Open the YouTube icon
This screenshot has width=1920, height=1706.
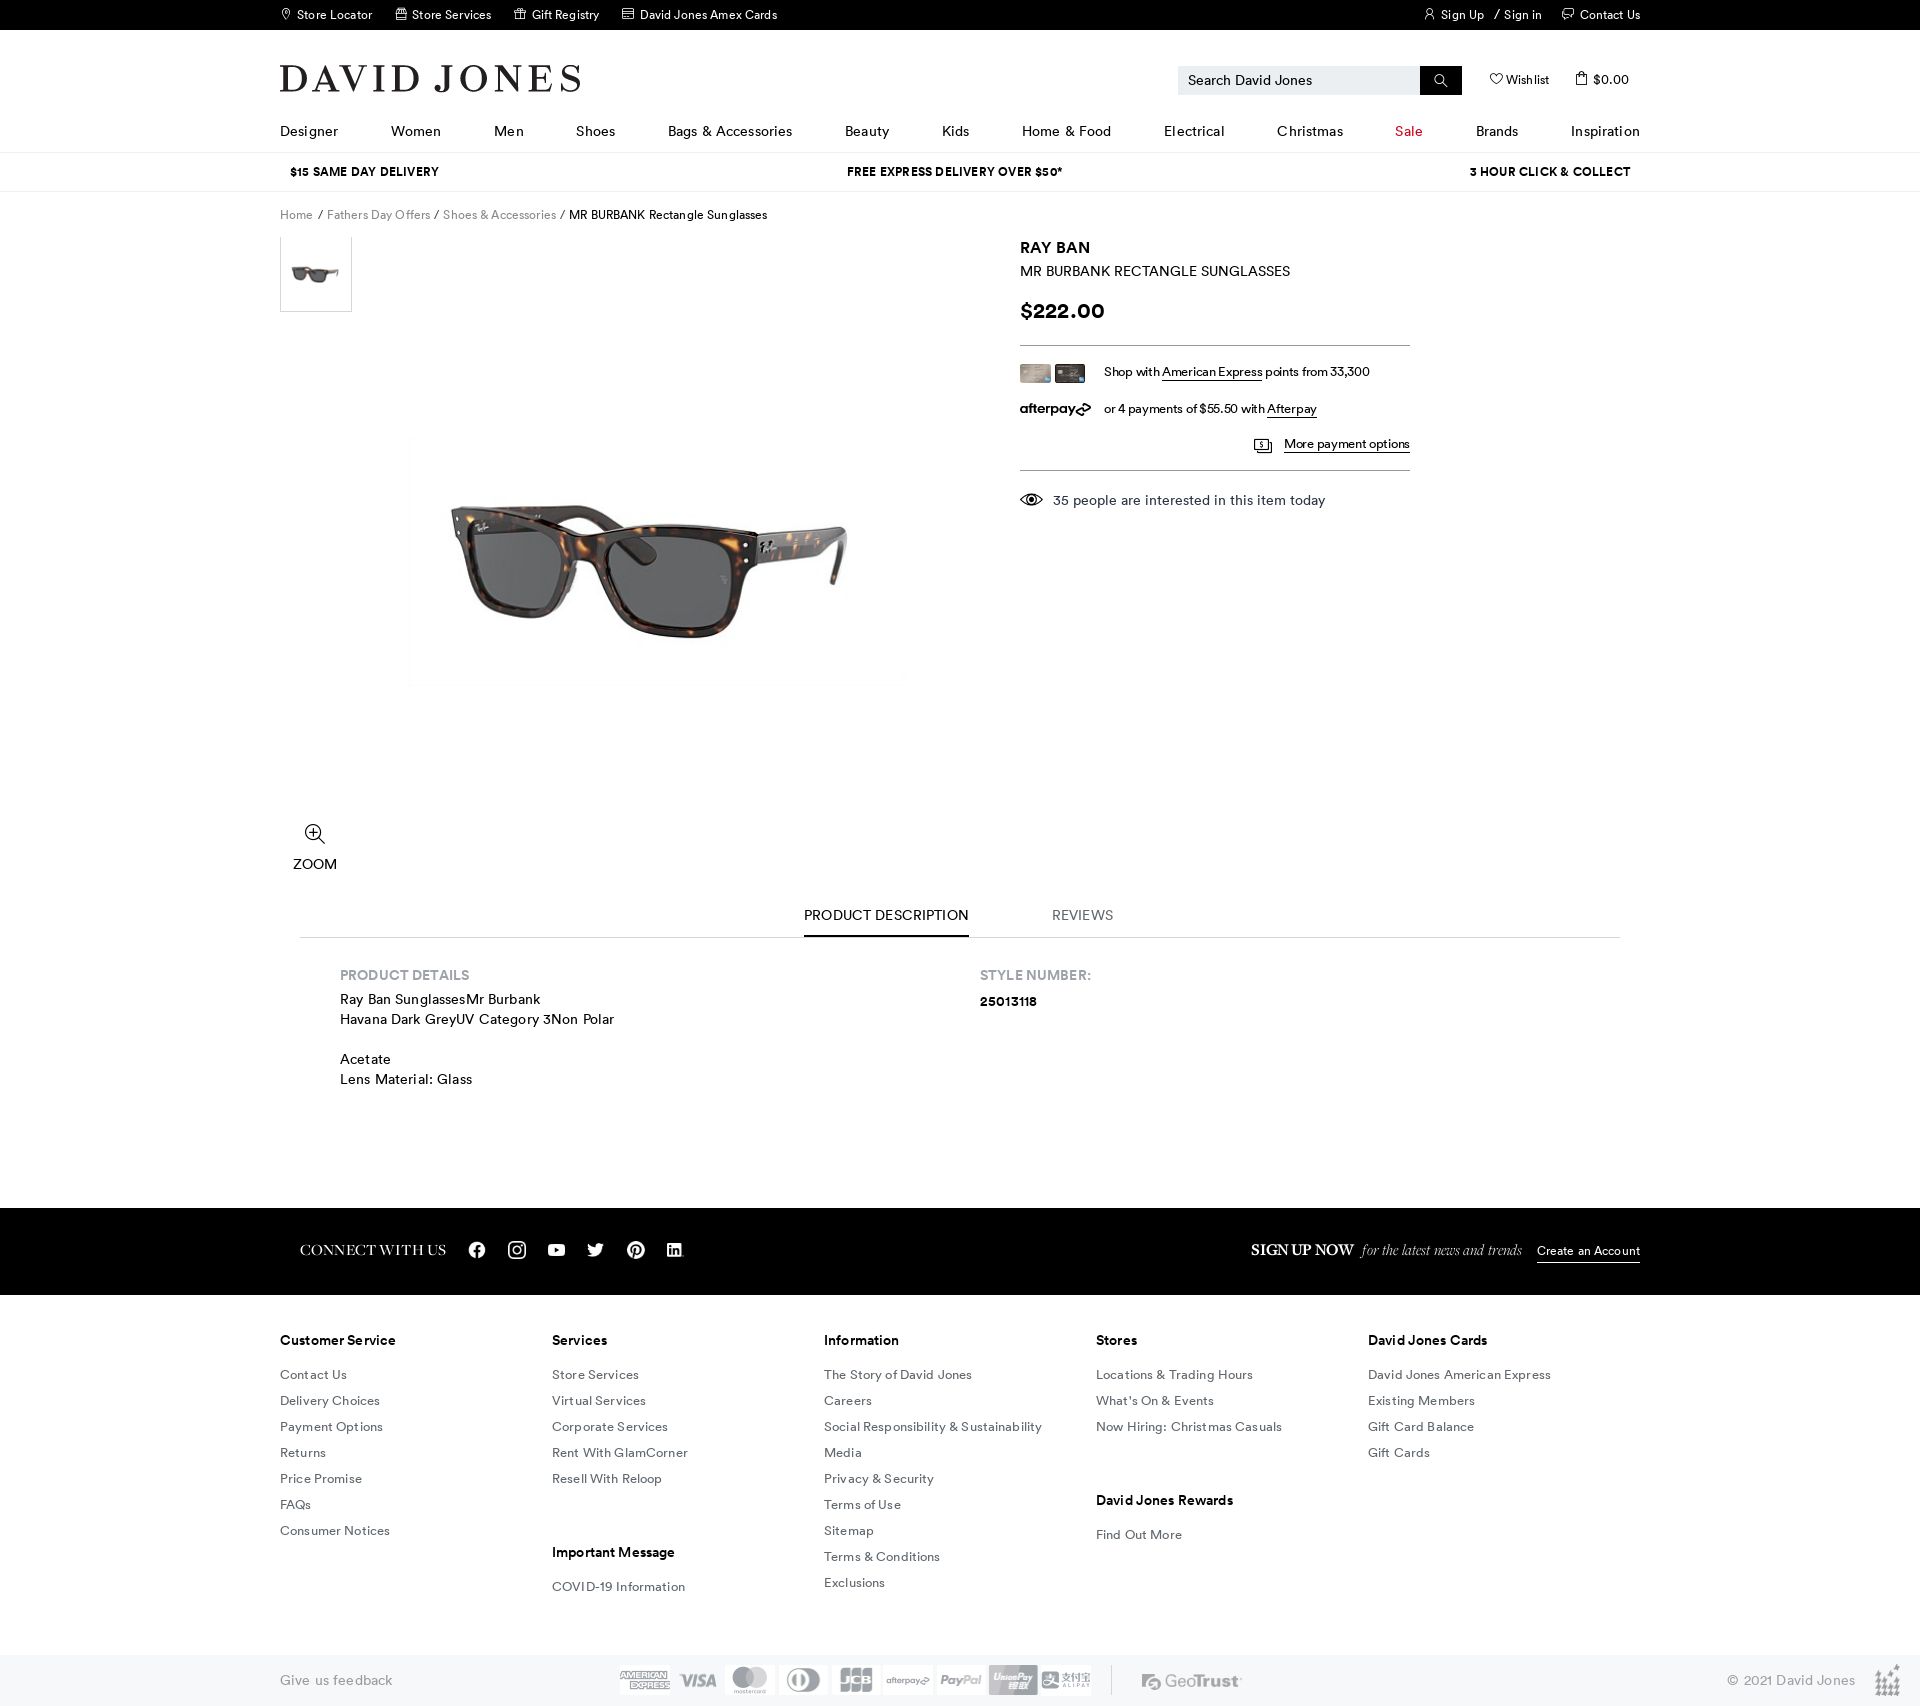pos(556,1250)
